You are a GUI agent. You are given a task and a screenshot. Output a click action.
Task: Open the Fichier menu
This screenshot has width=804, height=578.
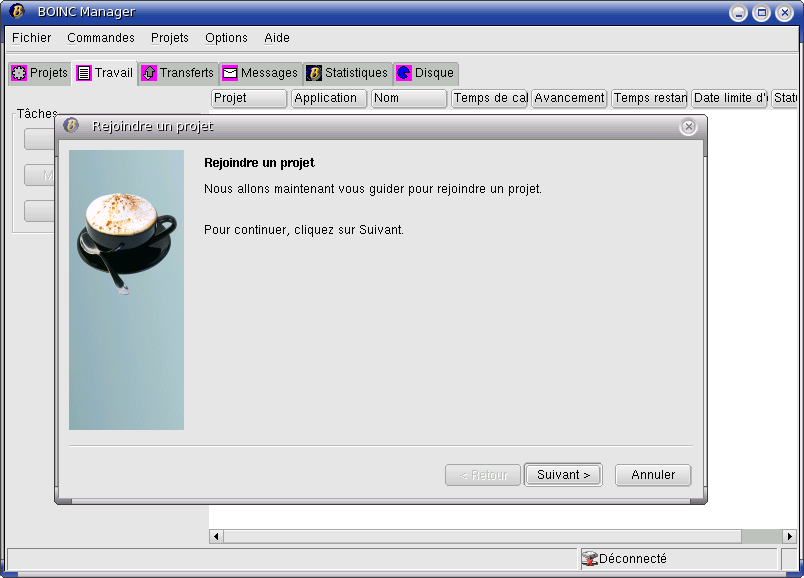pos(31,38)
